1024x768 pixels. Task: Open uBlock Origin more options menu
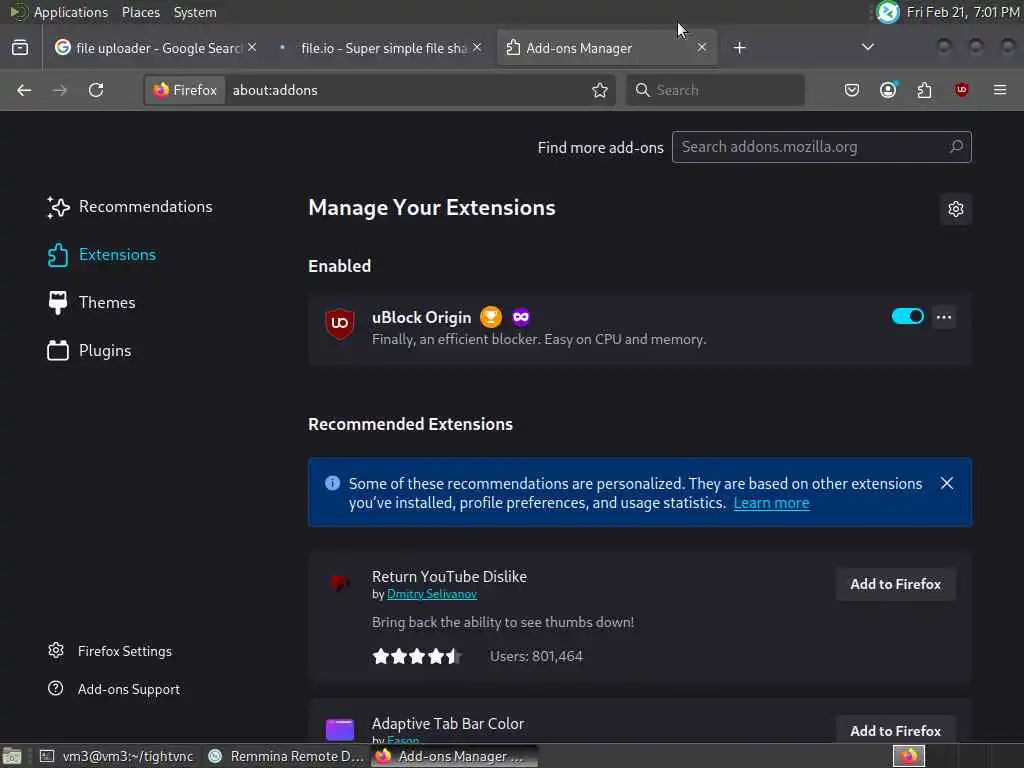944,317
